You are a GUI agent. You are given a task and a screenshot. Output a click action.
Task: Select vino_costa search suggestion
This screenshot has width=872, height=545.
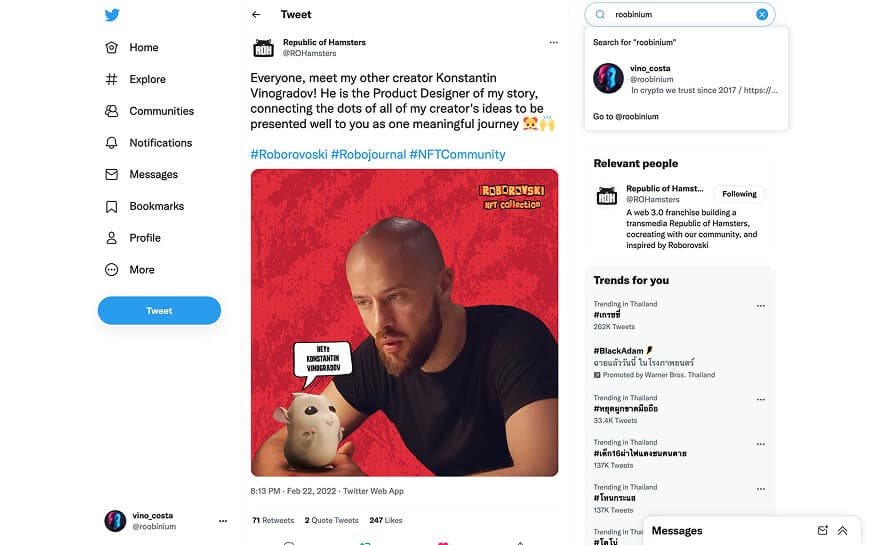686,78
